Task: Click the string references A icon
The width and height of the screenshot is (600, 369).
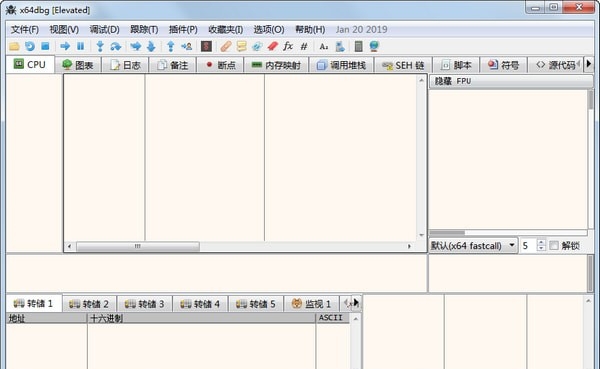Action: (324, 47)
